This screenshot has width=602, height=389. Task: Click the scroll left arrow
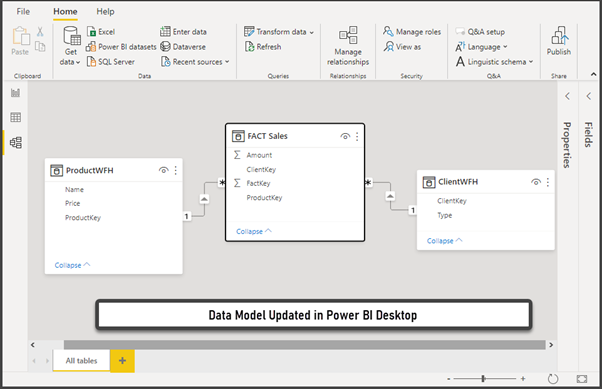(x=33, y=345)
